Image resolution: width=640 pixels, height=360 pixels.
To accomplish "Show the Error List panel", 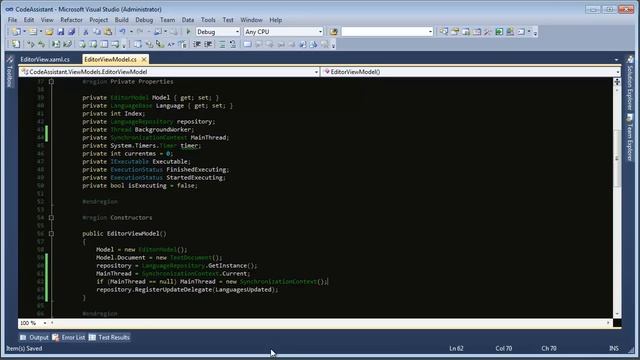I will click(69, 337).
